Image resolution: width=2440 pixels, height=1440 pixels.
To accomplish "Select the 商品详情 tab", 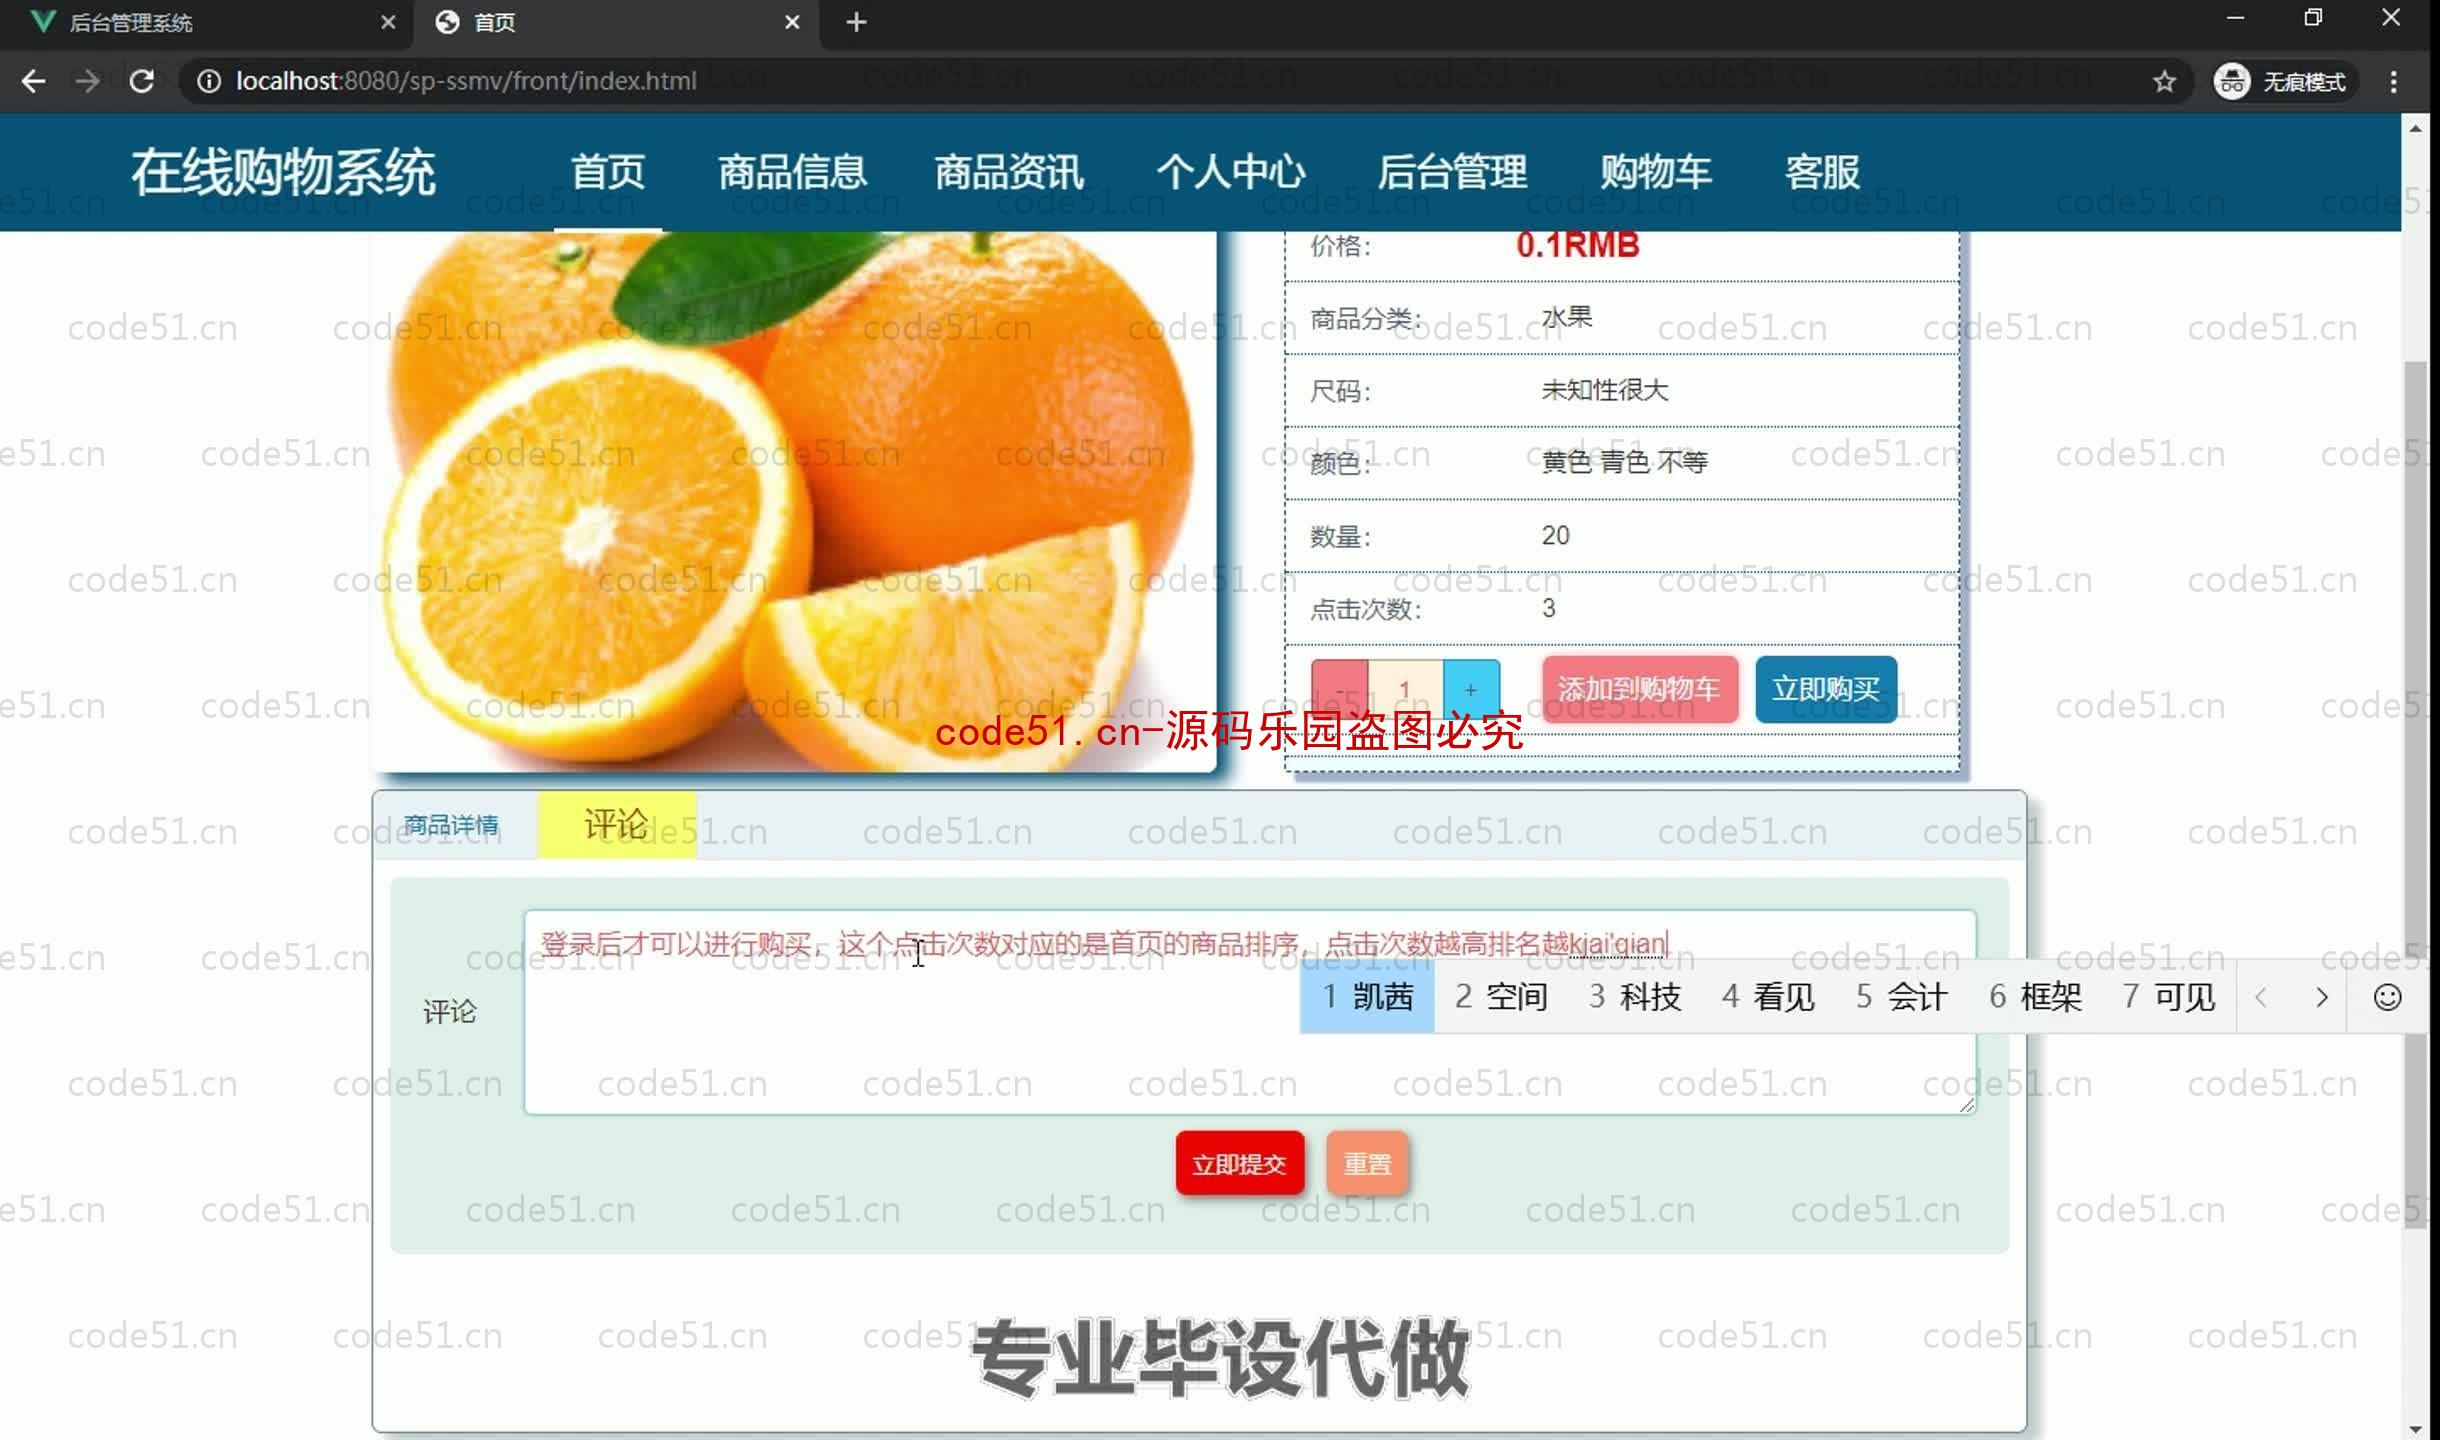I will point(452,825).
